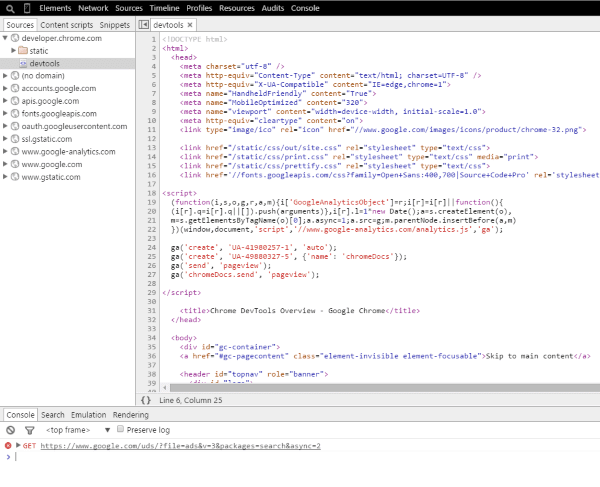Click the red error icon in console

point(8,446)
